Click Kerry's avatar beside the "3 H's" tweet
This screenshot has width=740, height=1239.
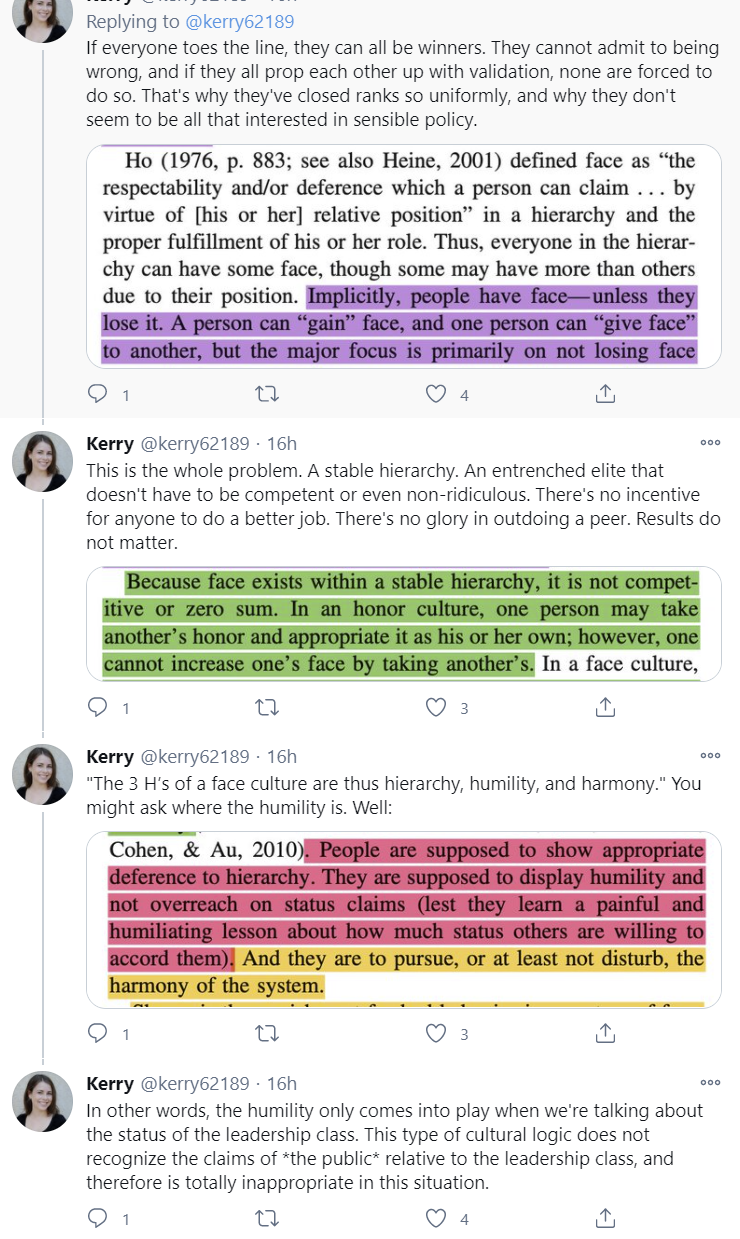(42, 775)
